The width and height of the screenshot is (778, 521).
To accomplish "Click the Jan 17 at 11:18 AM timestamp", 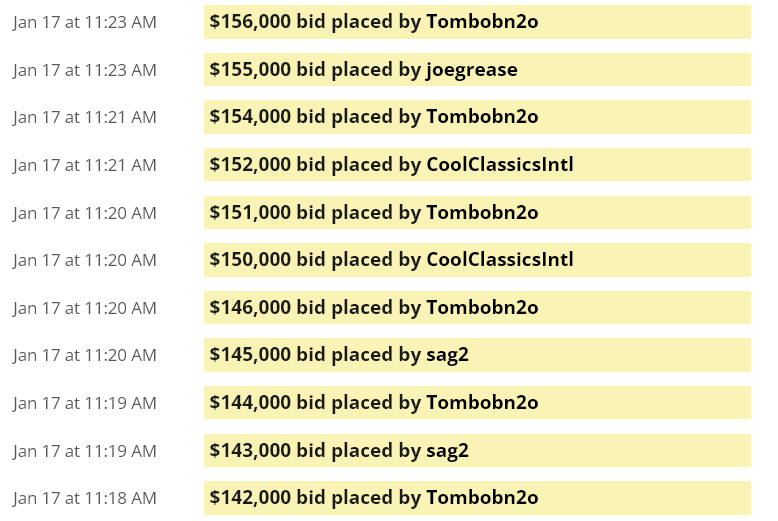I will pyautogui.click(x=85, y=498).
